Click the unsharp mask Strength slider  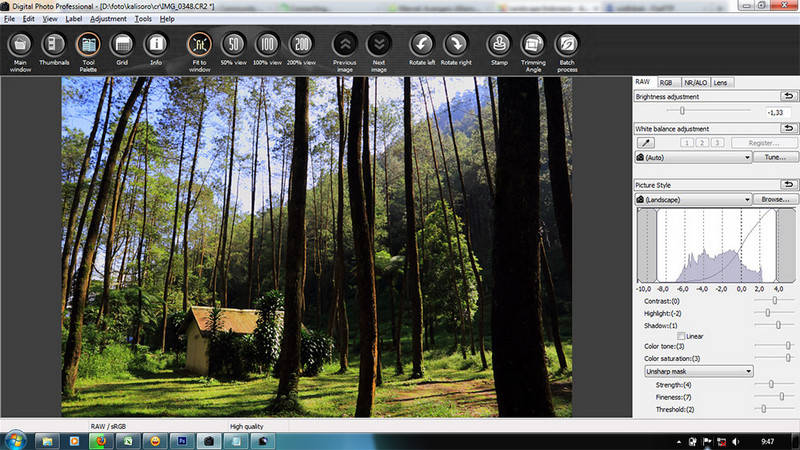point(773,384)
